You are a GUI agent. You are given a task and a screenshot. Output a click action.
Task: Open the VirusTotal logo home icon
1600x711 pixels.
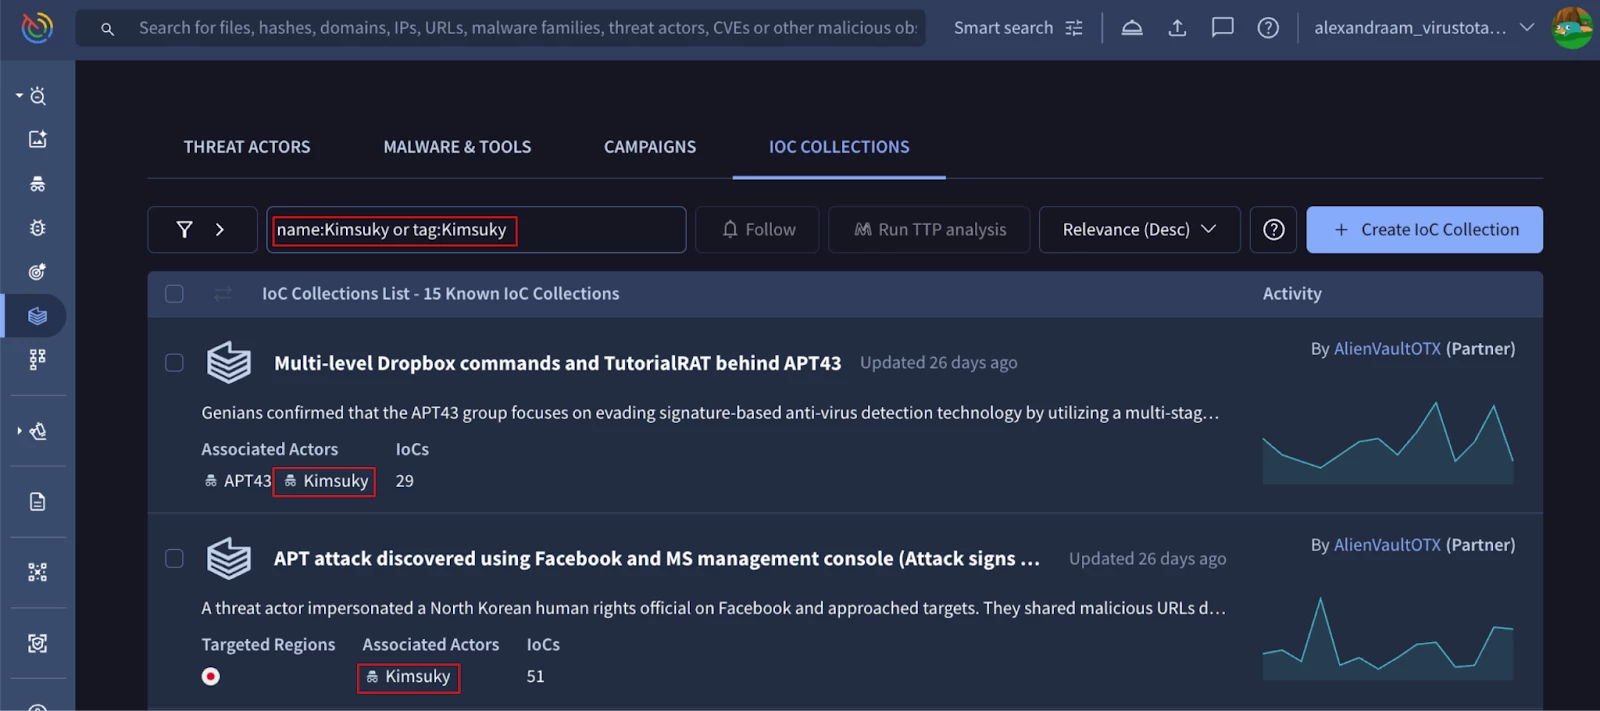tap(37, 27)
